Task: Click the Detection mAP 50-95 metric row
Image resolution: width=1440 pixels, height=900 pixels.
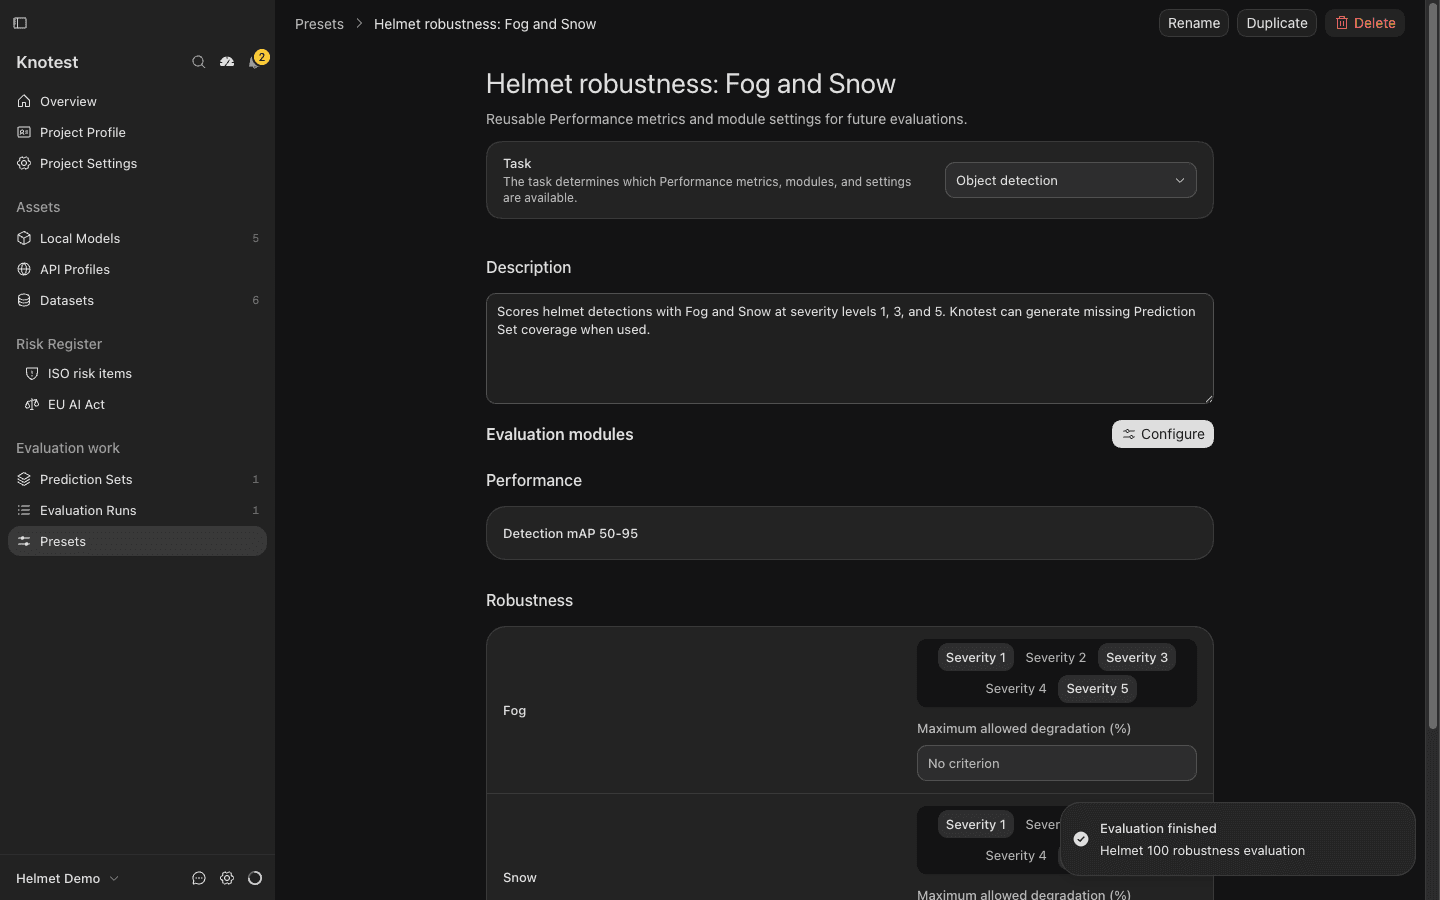Action: pos(850,533)
